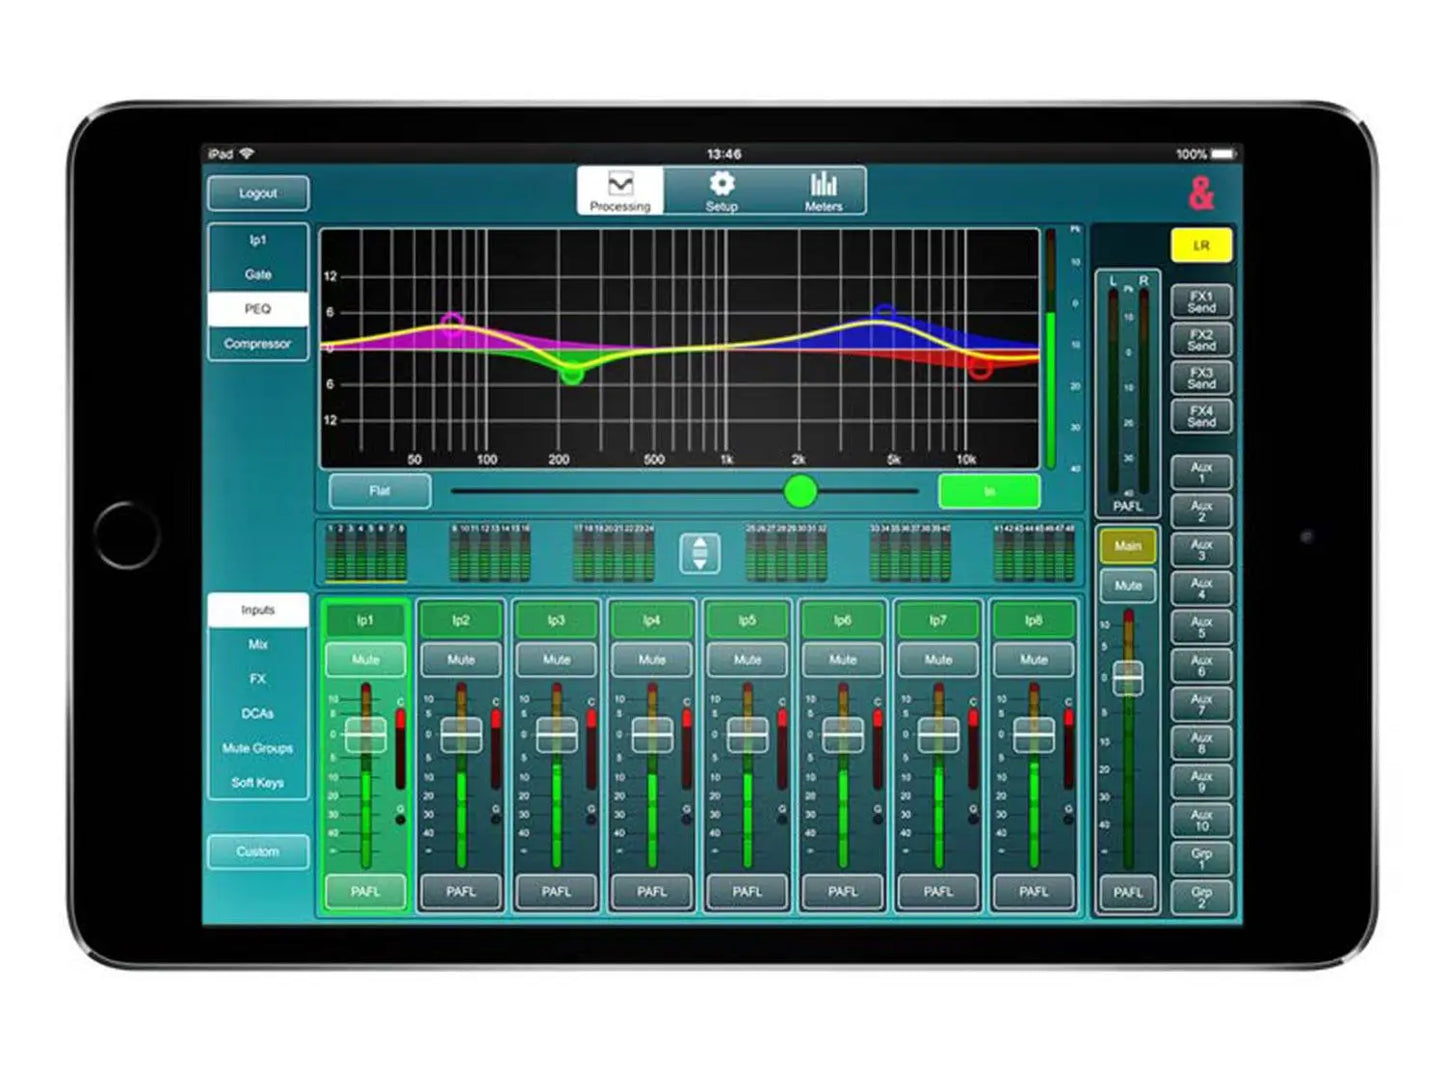Viewport: 1445px width, 1071px height.
Task: Reset EQ with the Flat button
Action: [x=380, y=491]
